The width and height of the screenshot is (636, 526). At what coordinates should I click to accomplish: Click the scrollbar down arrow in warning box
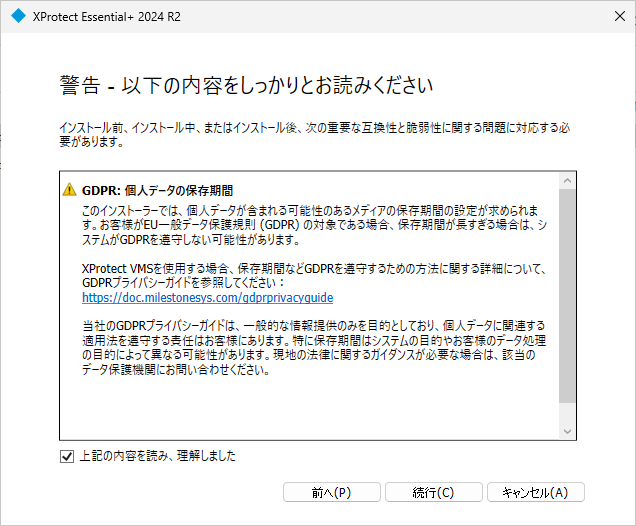(x=567, y=432)
